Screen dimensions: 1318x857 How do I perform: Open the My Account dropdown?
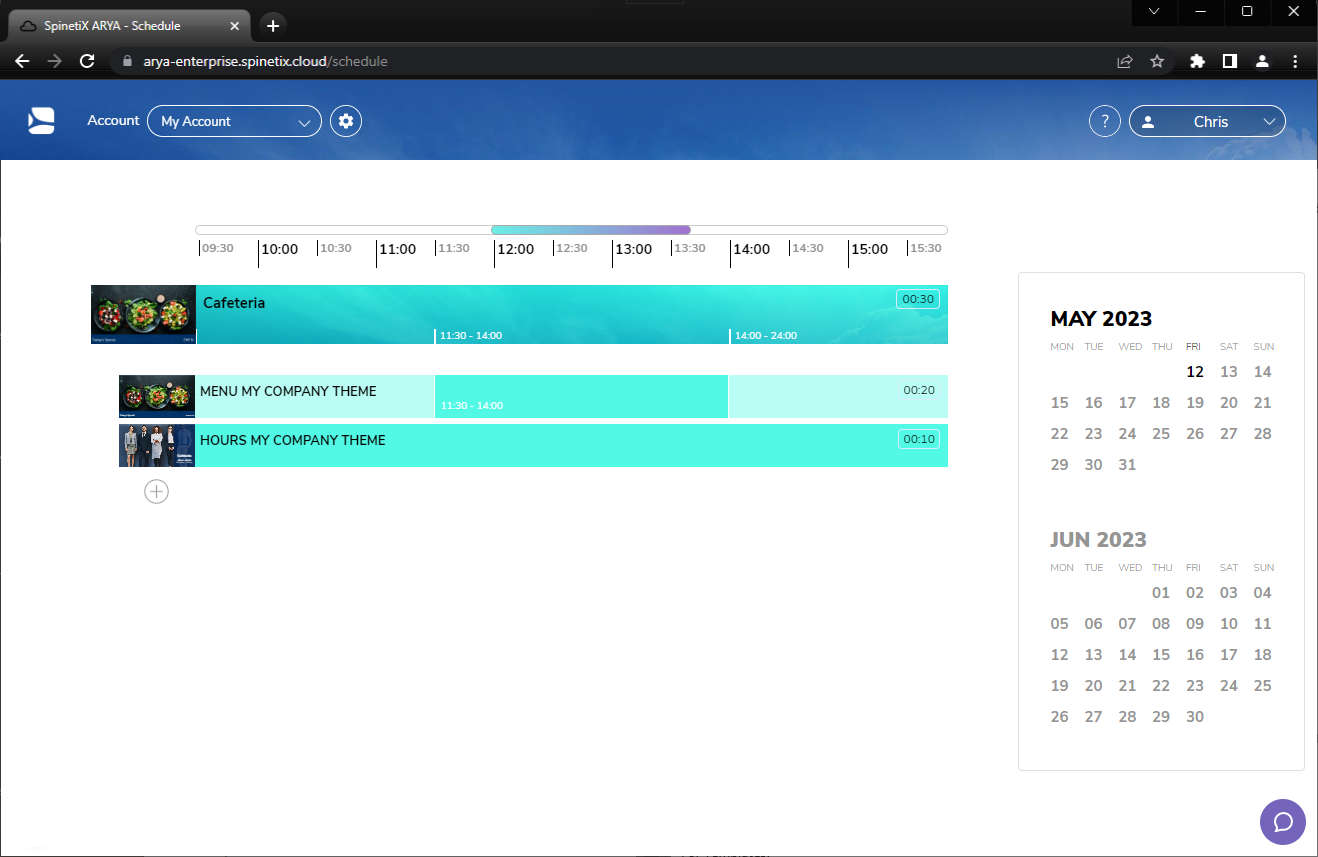tap(234, 120)
